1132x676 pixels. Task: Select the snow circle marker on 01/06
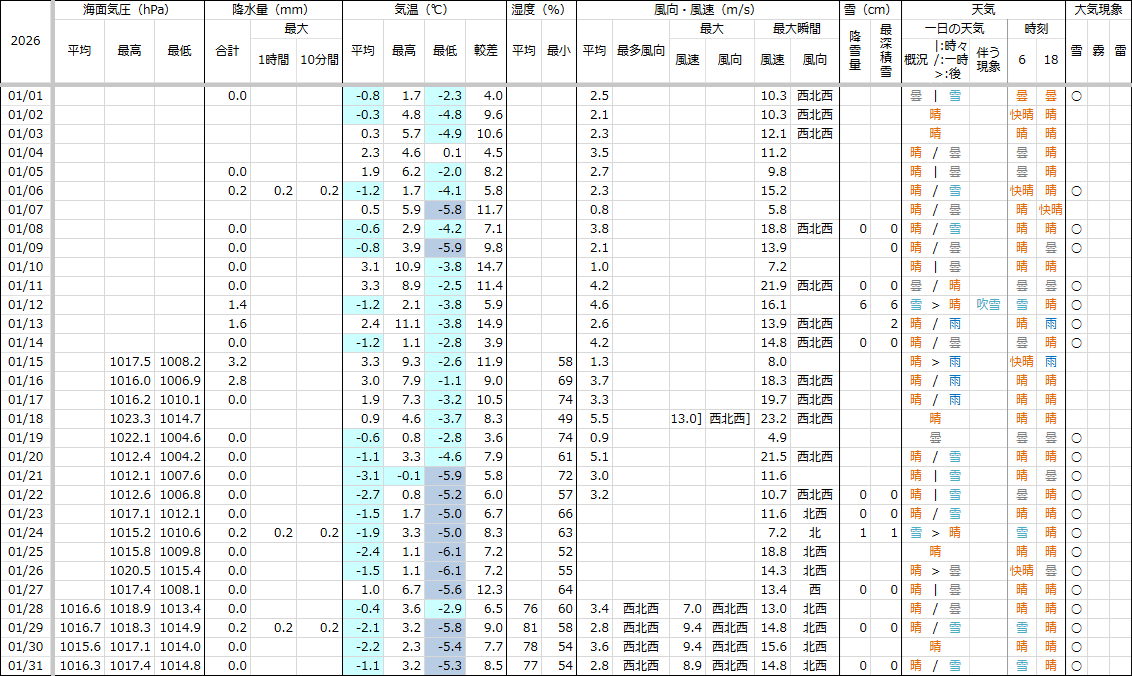(x=1076, y=191)
